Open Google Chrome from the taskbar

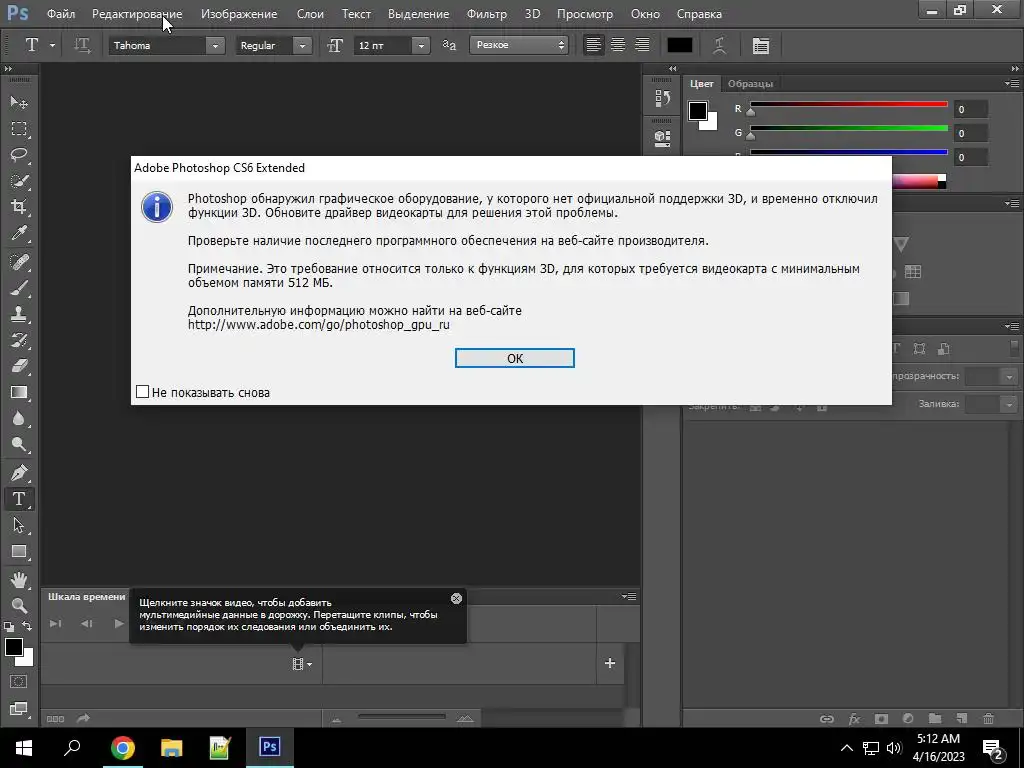pos(122,747)
